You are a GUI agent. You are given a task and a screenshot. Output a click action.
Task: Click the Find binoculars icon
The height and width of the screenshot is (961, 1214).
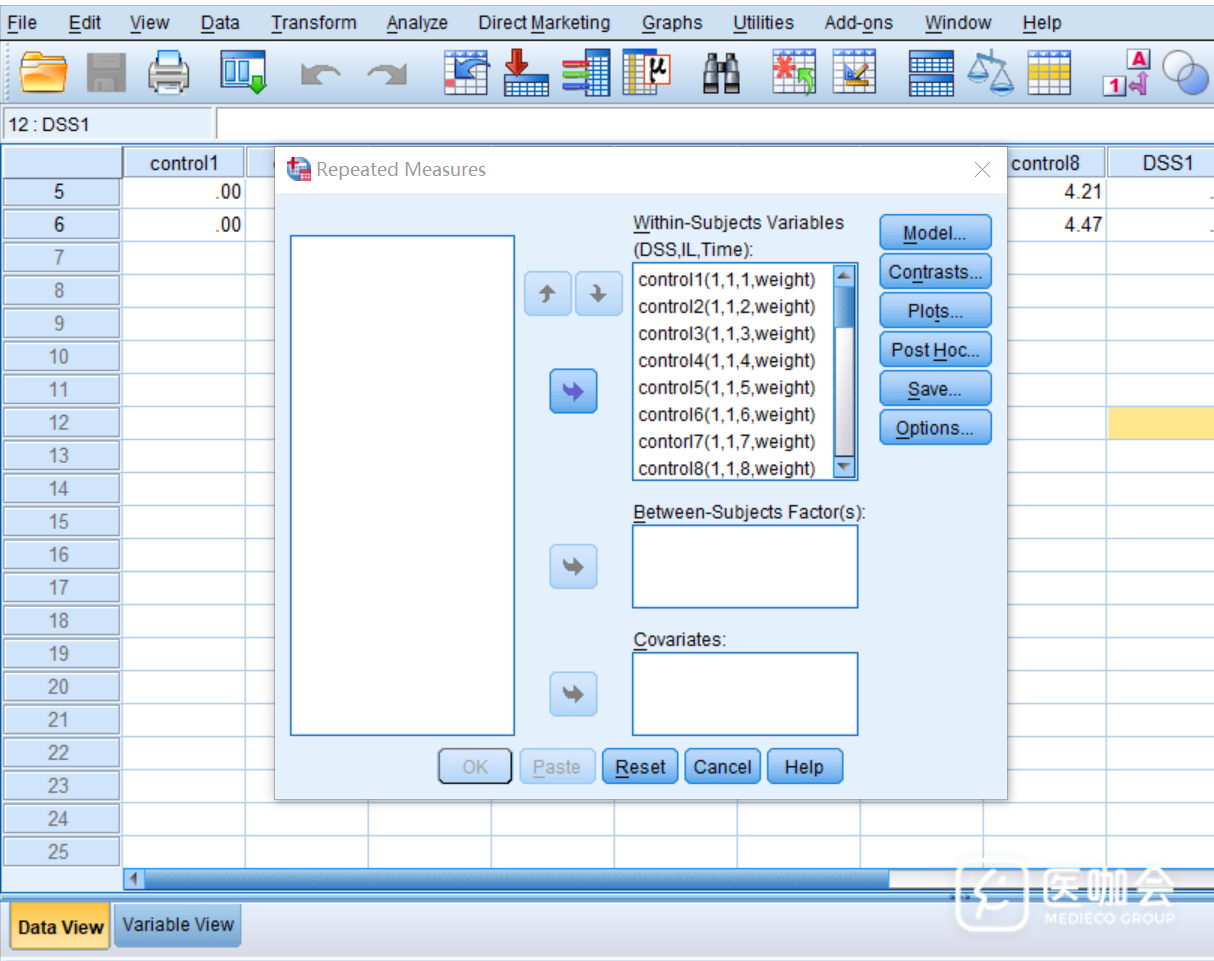[721, 74]
